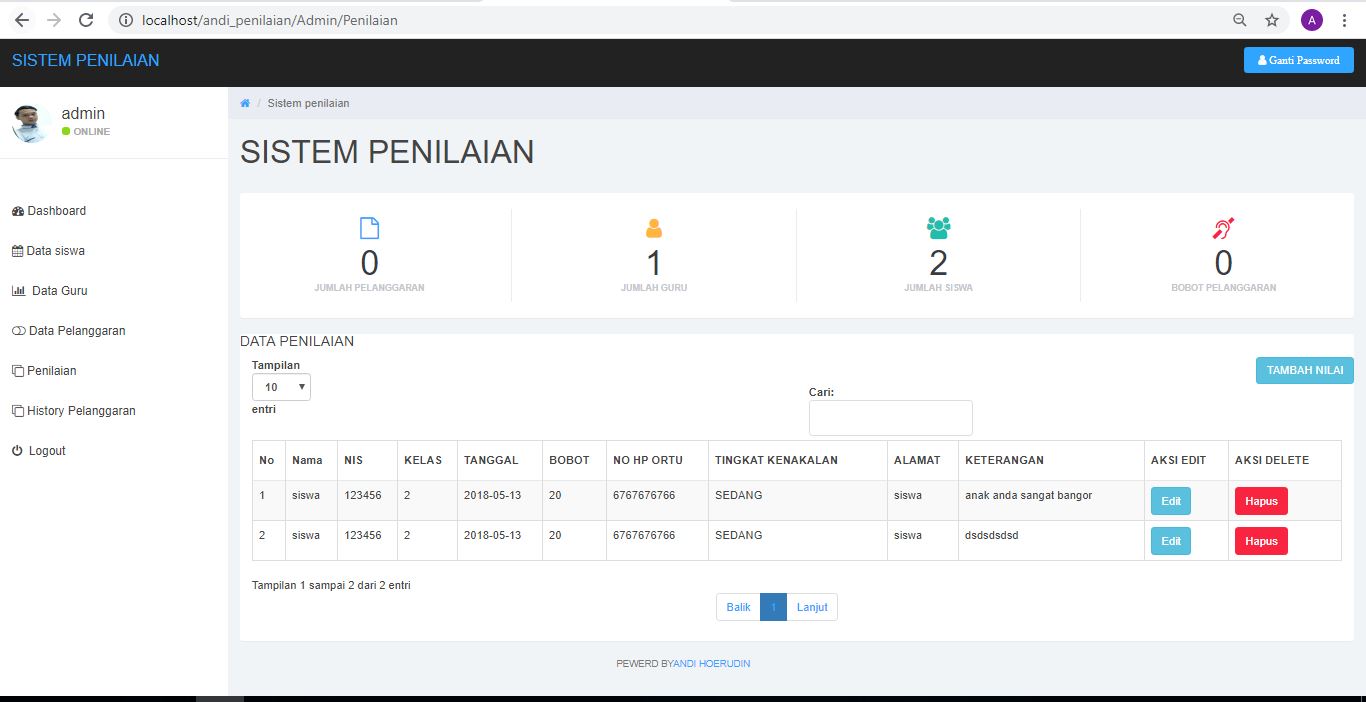Viewport: 1366px width, 702px height.
Task: Click the home icon in breadcrumb
Action: coord(245,103)
